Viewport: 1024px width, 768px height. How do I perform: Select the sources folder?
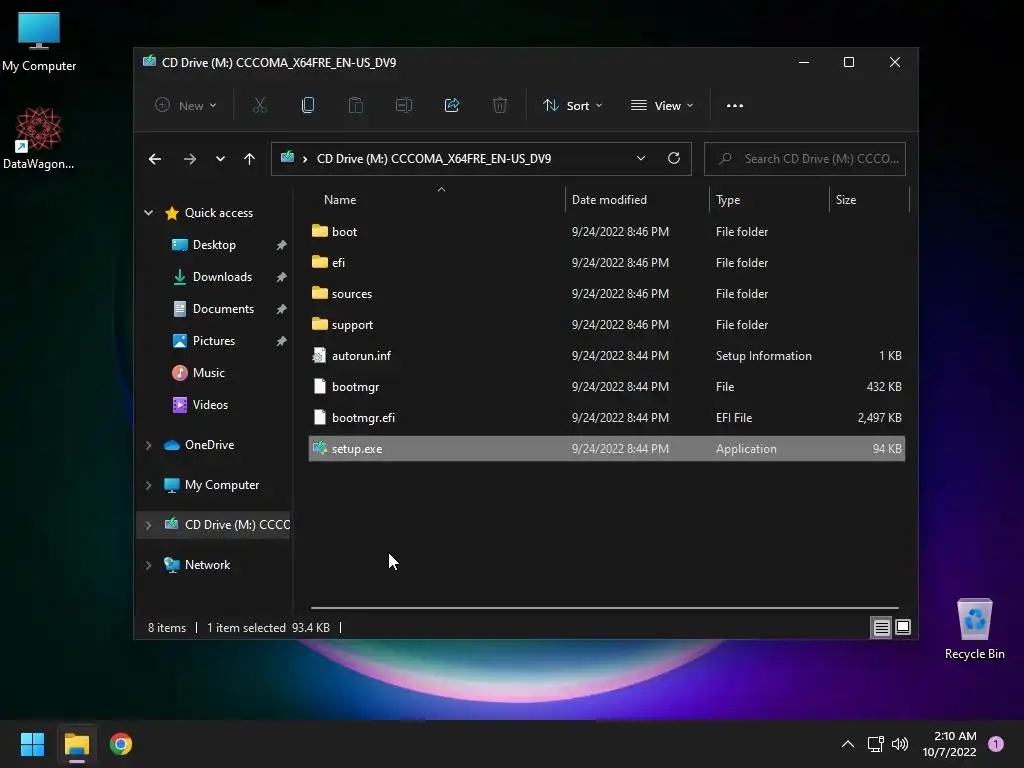point(607,294)
